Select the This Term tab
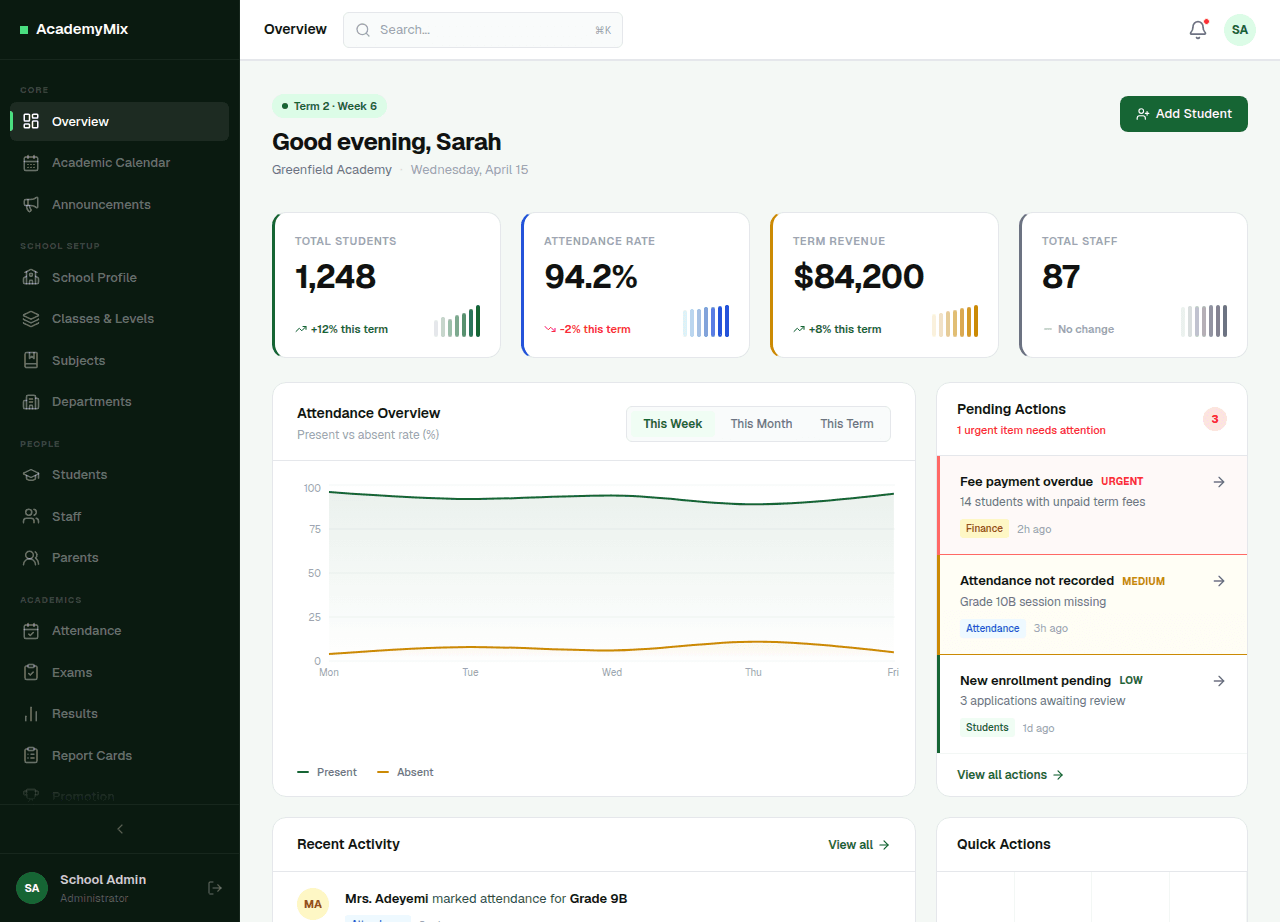This screenshot has width=1280, height=922. 846,423
